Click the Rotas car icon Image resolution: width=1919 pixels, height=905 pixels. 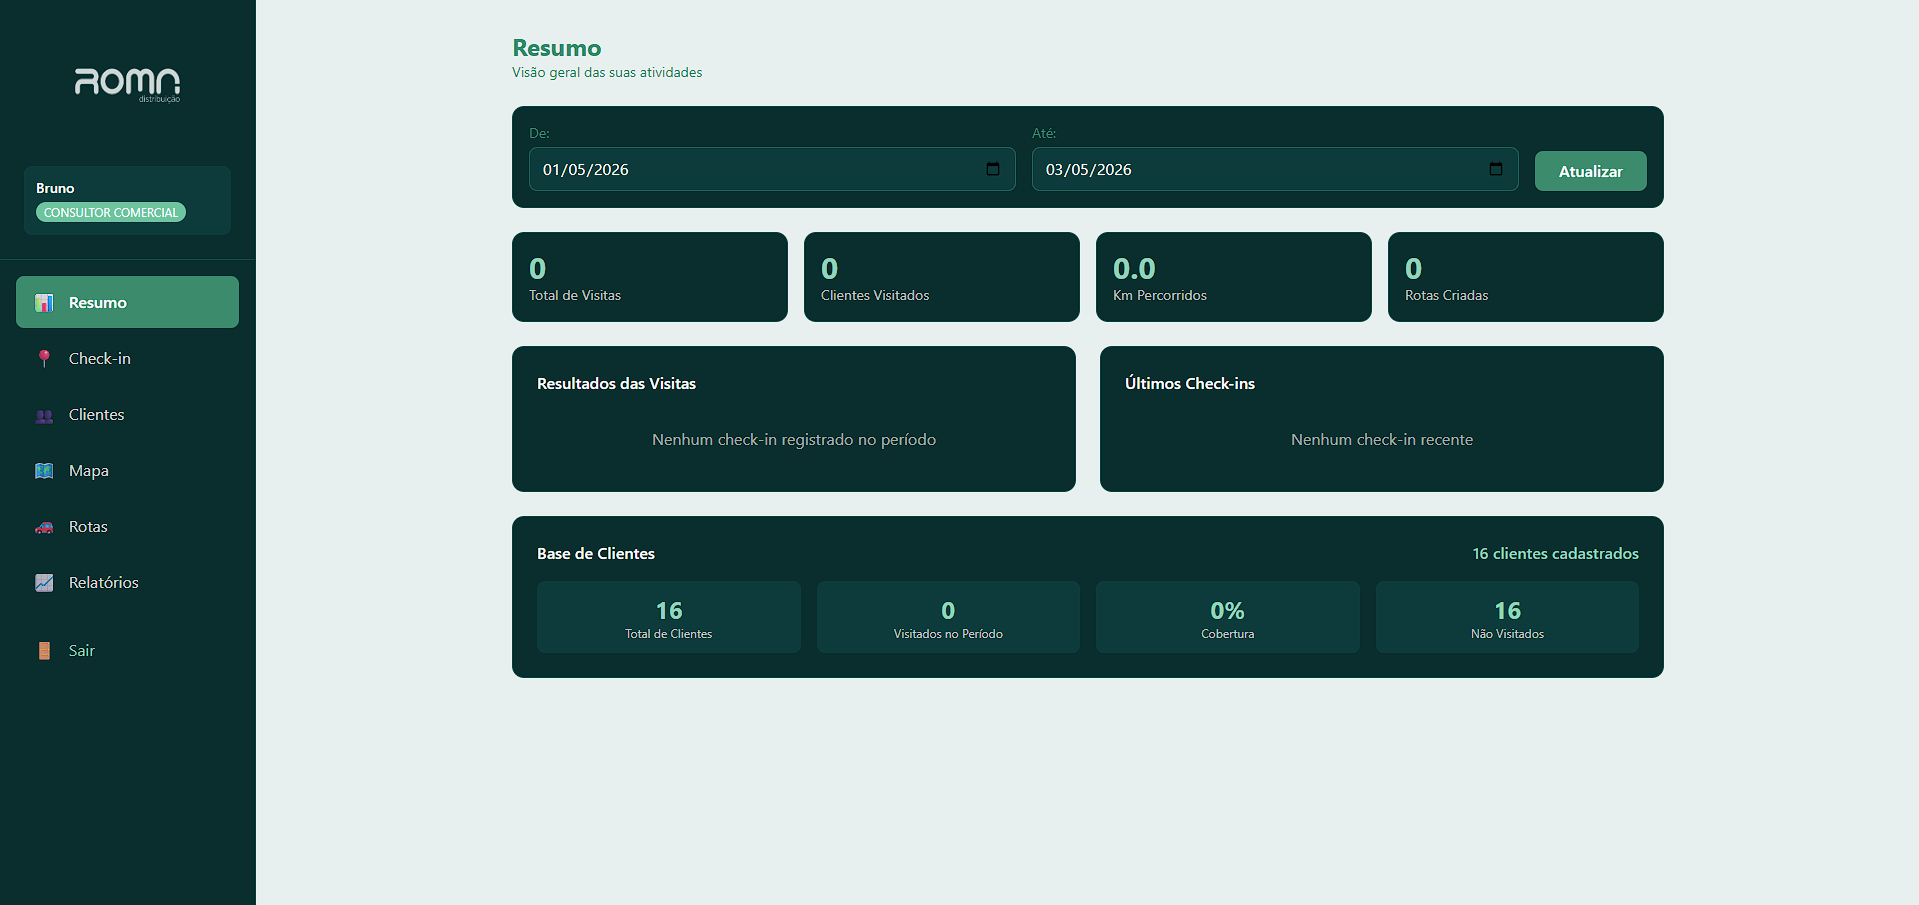44,527
